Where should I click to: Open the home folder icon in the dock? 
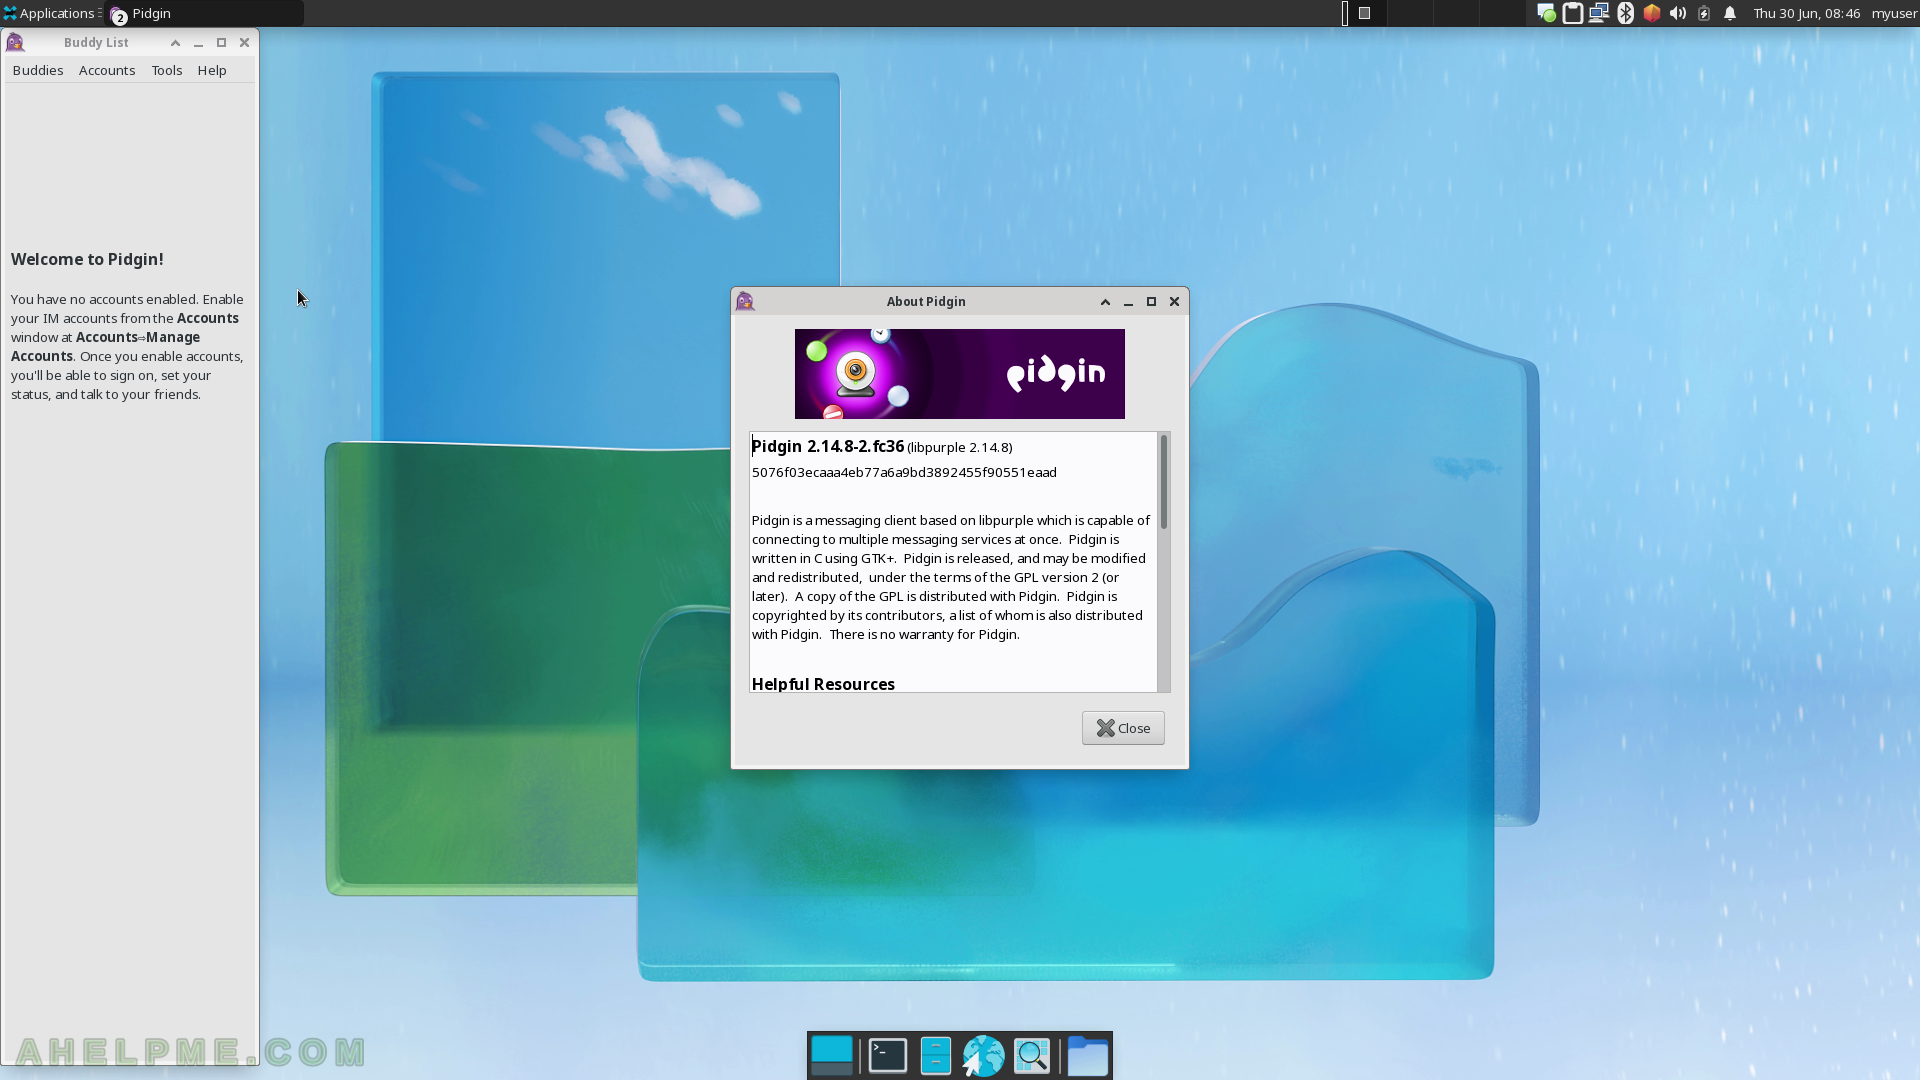(1088, 1055)
